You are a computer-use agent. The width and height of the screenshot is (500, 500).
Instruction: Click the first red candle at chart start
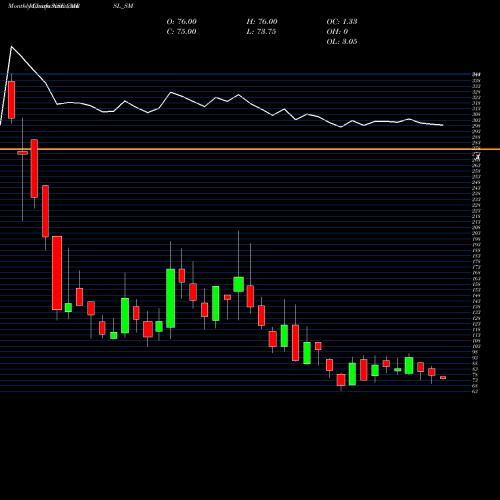[12, 100]
